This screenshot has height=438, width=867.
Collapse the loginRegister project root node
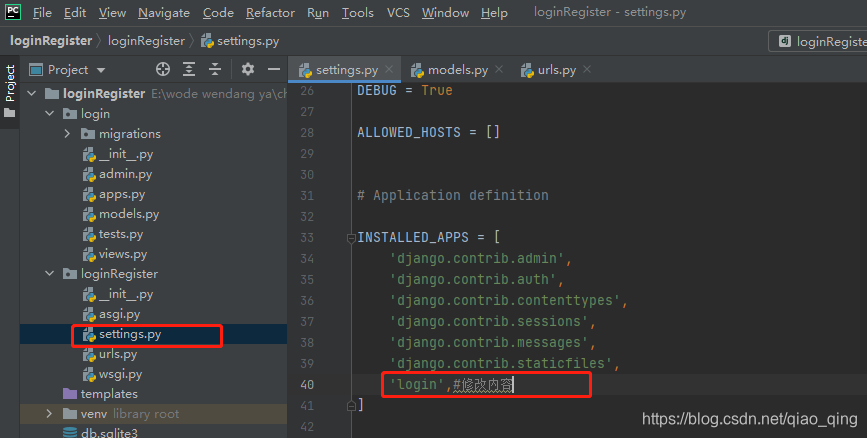click(32, 93)
